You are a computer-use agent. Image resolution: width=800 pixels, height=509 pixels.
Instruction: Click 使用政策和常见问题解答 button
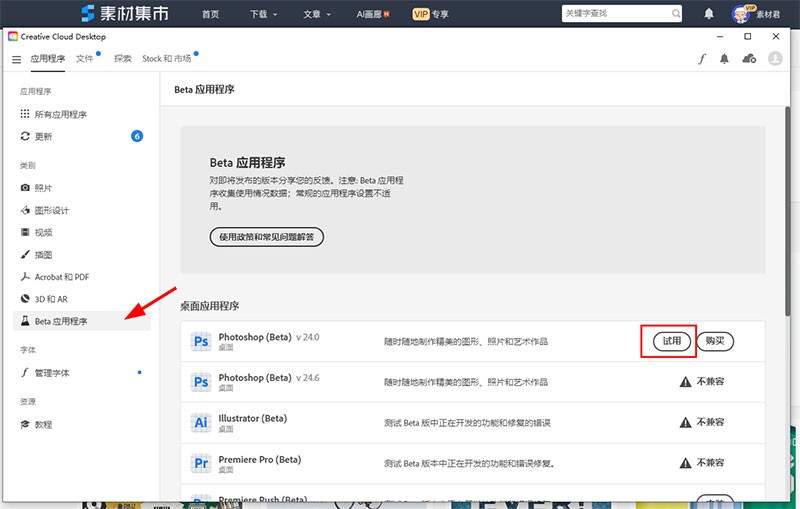(266, 237)
